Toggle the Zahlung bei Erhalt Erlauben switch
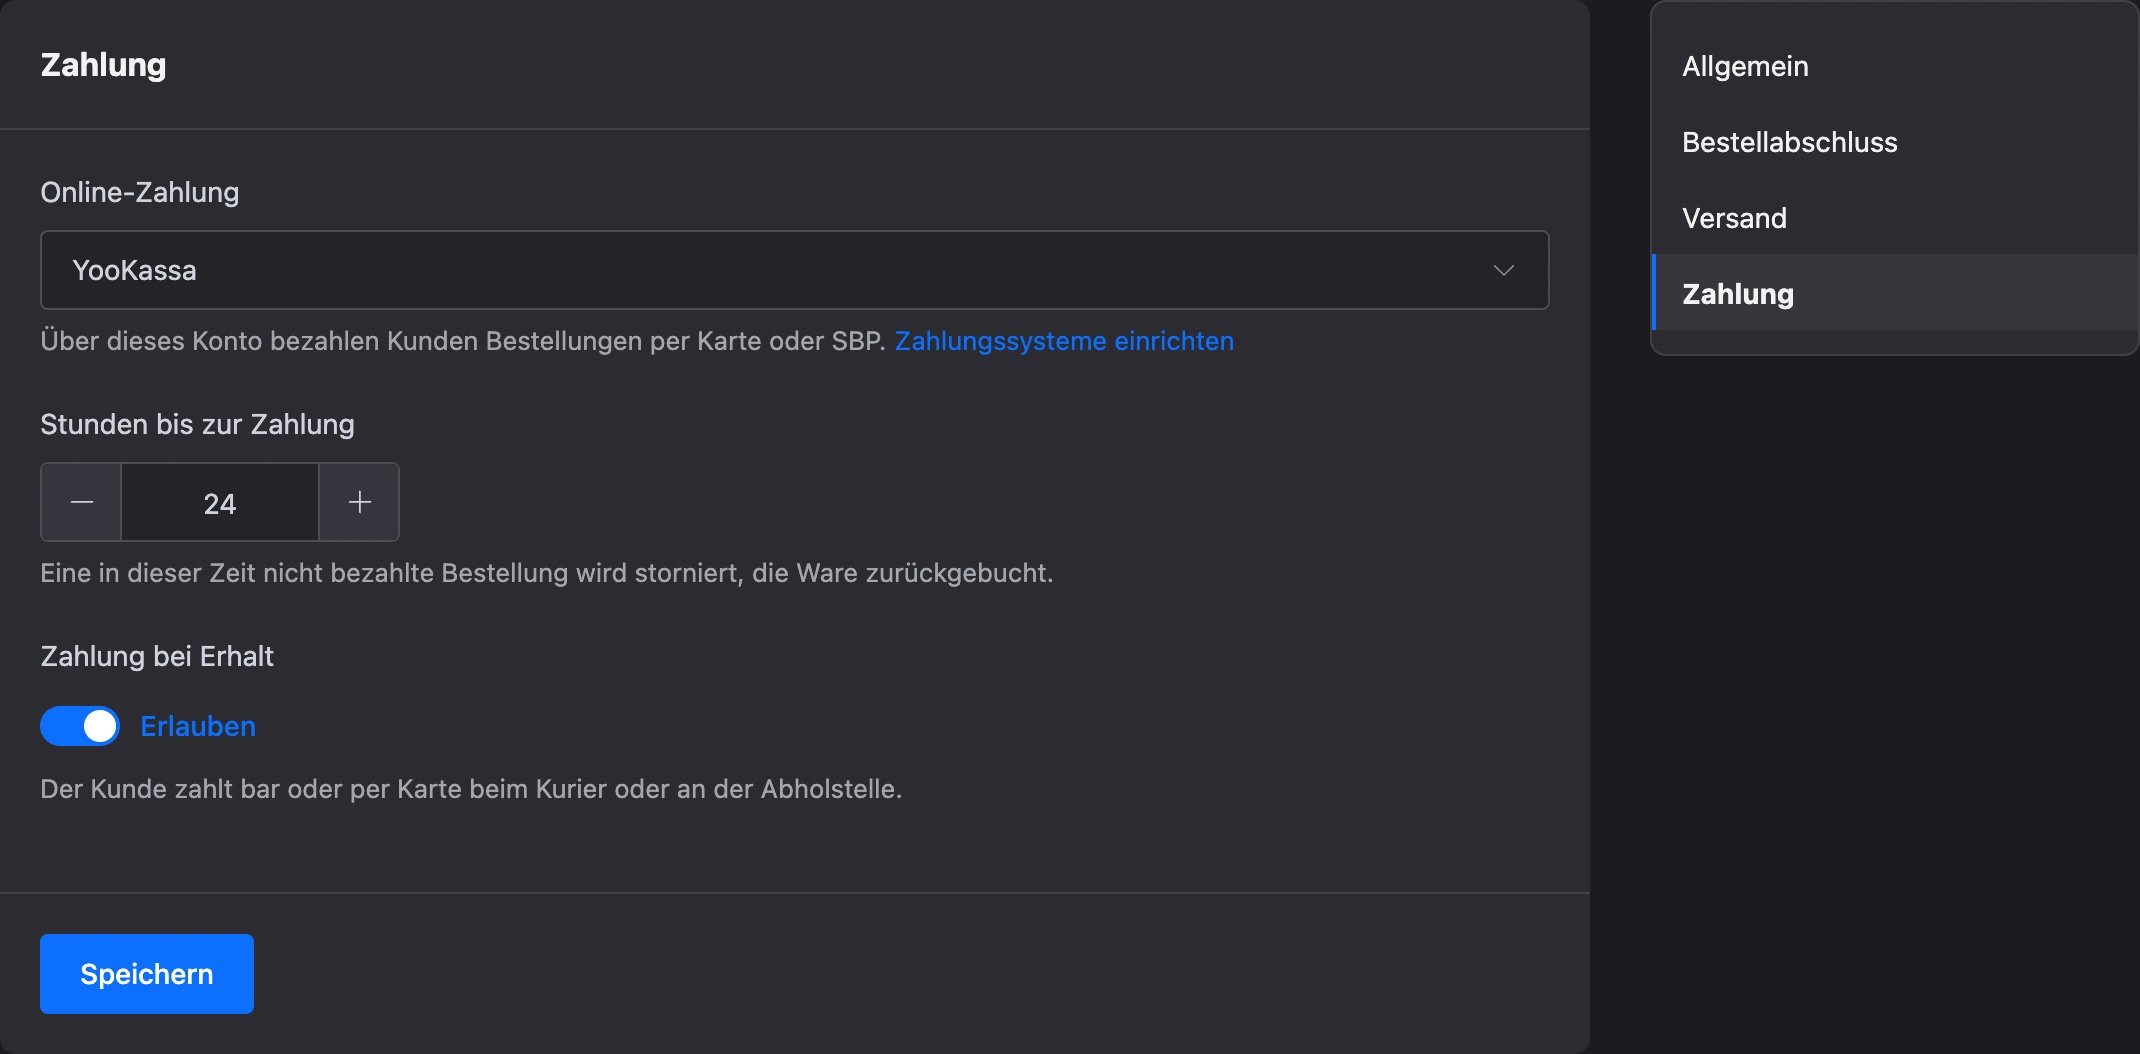Viewport: 2140px width, 1054px height. point(80,726)
